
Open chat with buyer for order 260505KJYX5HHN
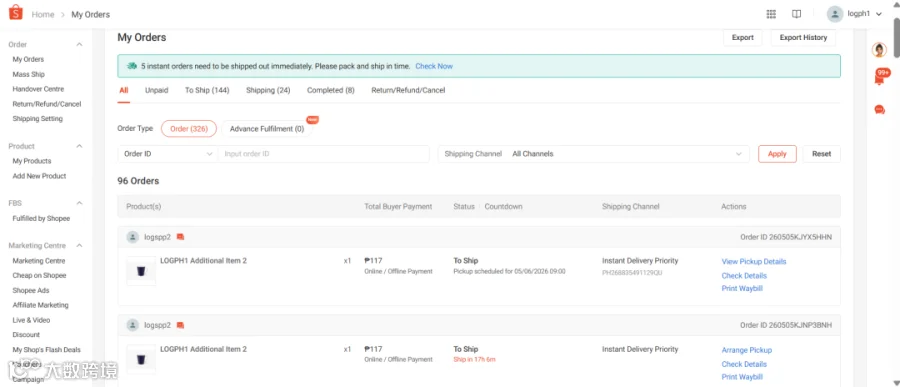[180, 237]
